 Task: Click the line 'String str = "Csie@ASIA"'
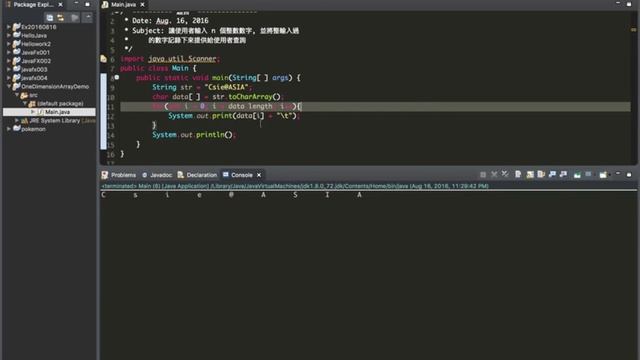202,87
